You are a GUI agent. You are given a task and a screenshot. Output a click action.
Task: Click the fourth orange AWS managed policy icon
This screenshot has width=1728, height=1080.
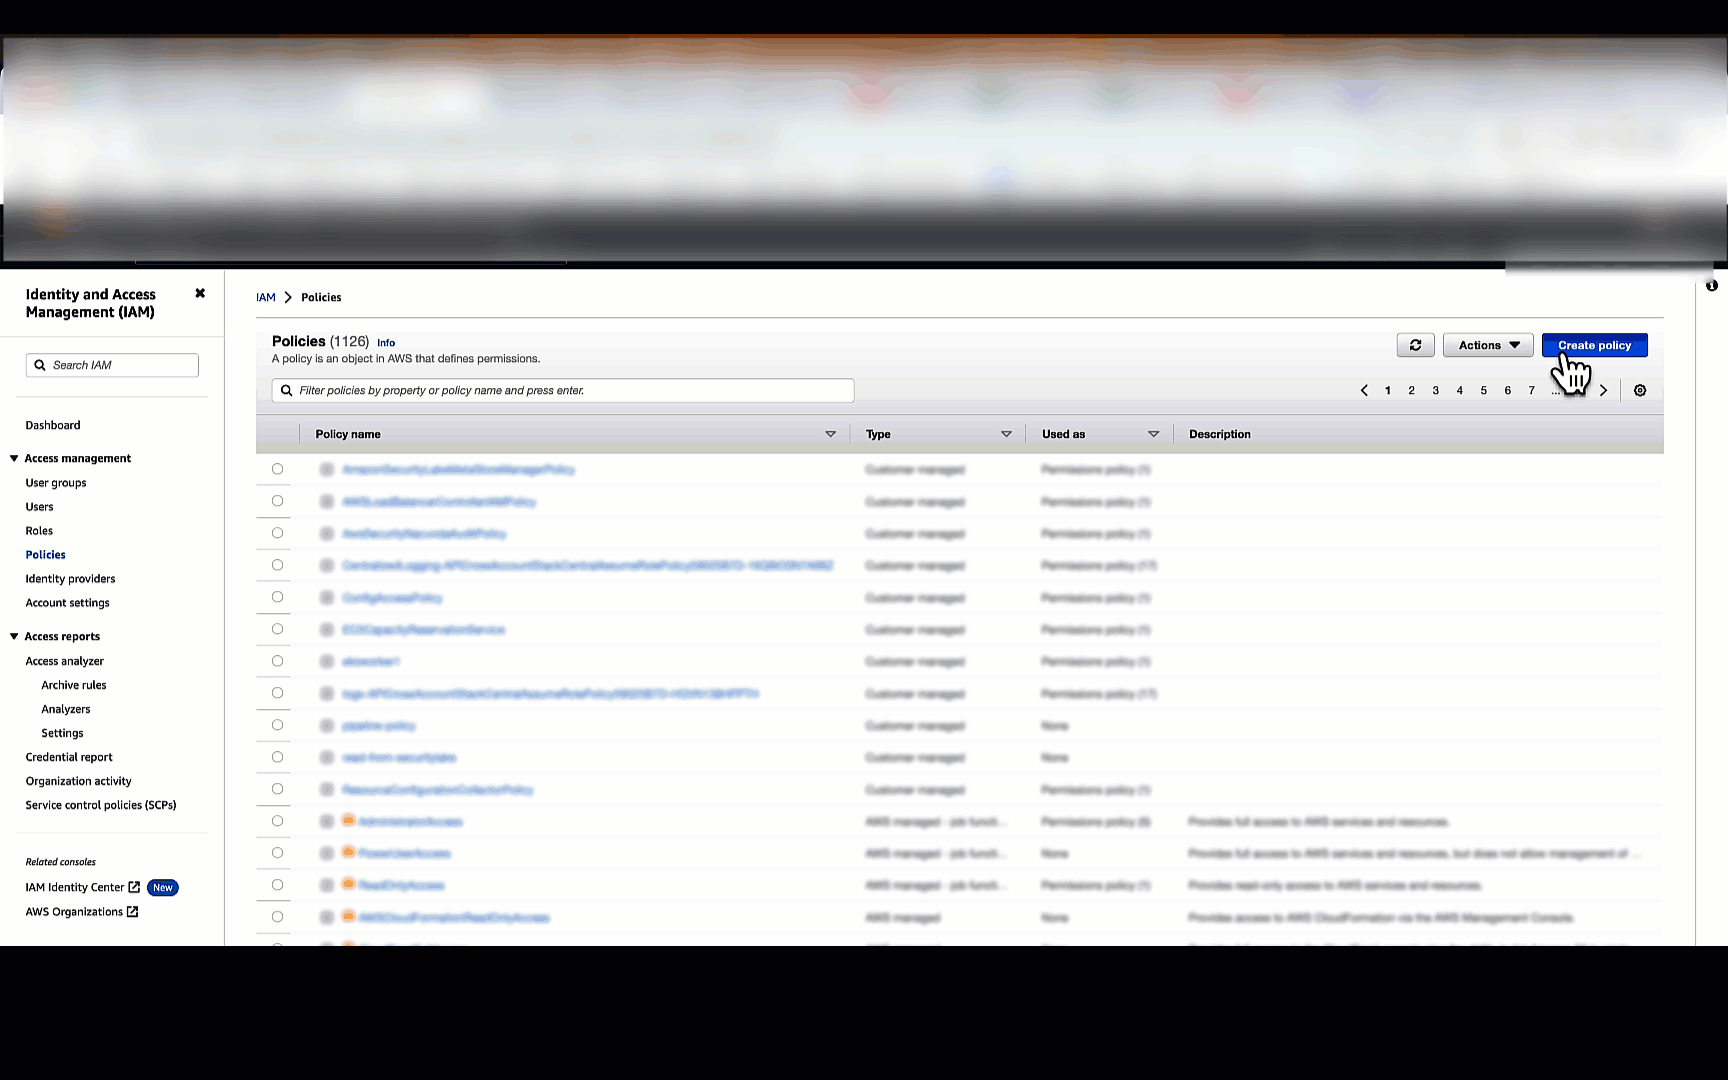[x=348, y=916]
